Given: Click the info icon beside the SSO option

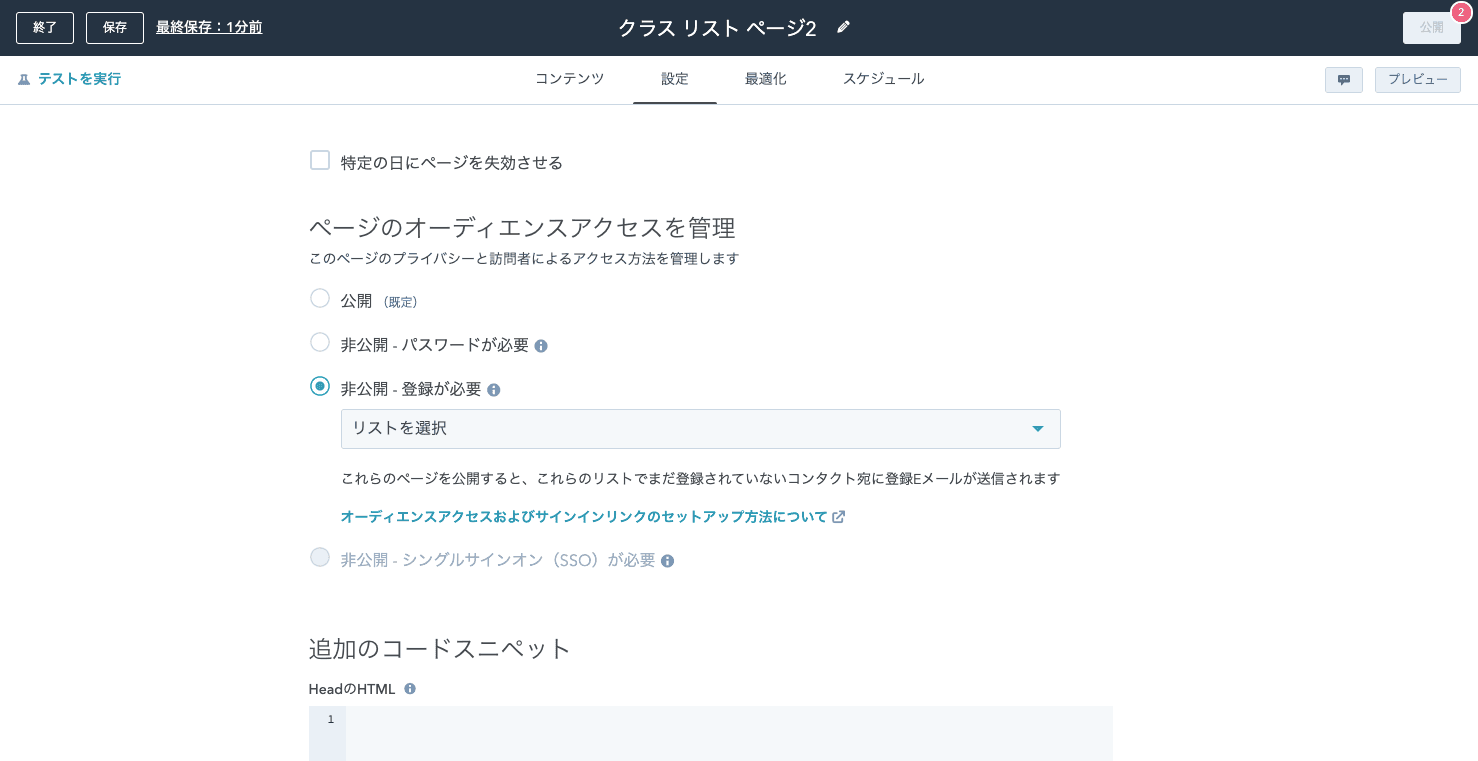Looking at the screenshot, I should [x=667, y=561].
